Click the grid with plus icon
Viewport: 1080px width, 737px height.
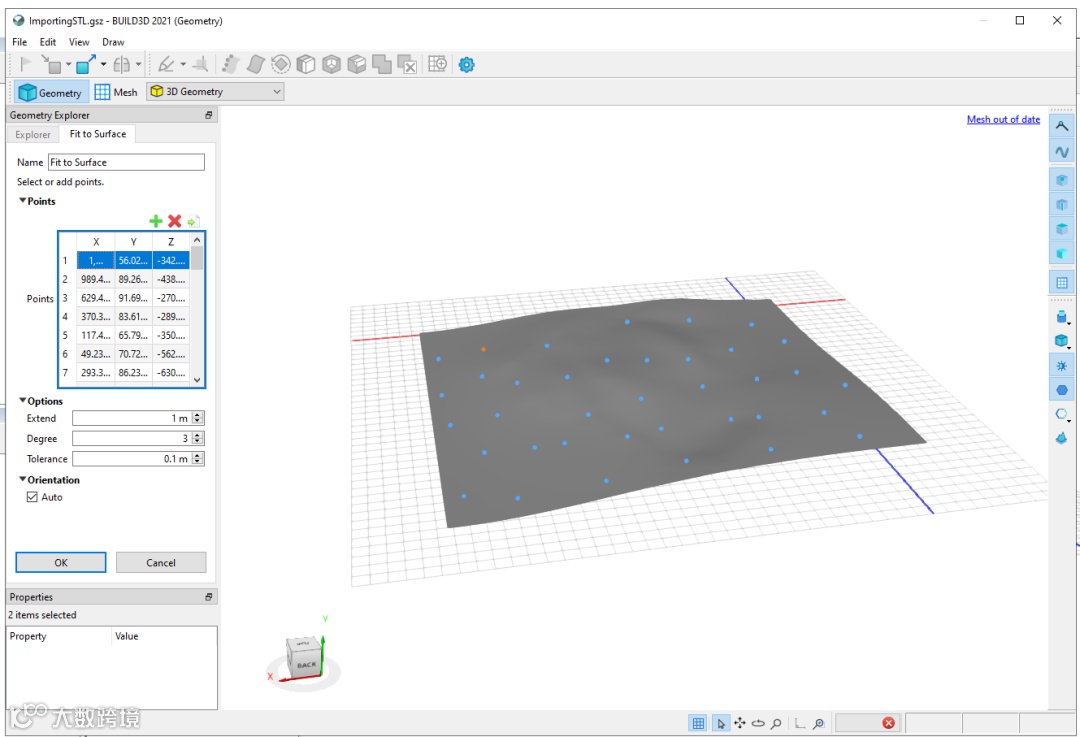pyautogui.click(x=437, y=65)
